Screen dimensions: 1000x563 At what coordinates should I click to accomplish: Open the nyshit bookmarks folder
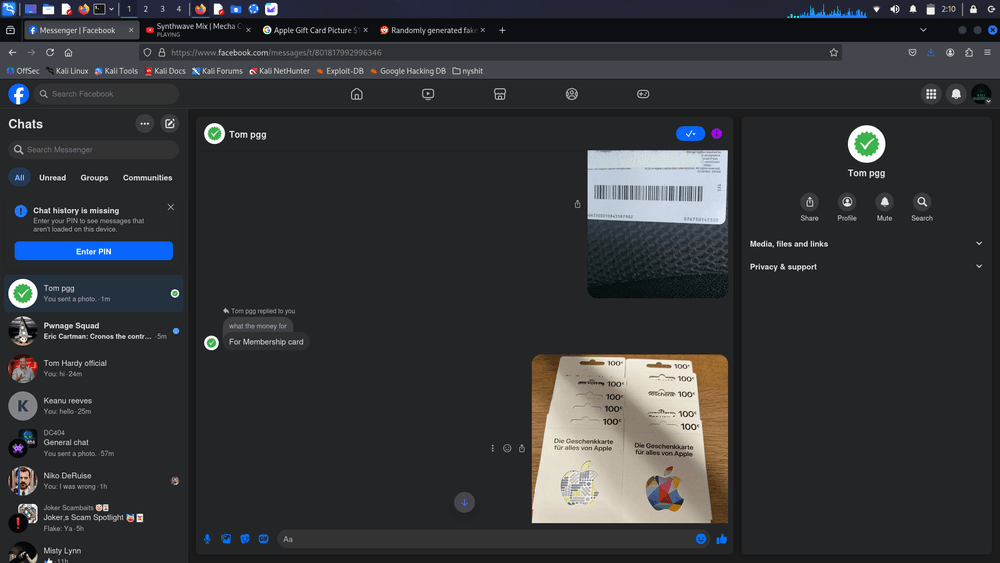point(467,71)
